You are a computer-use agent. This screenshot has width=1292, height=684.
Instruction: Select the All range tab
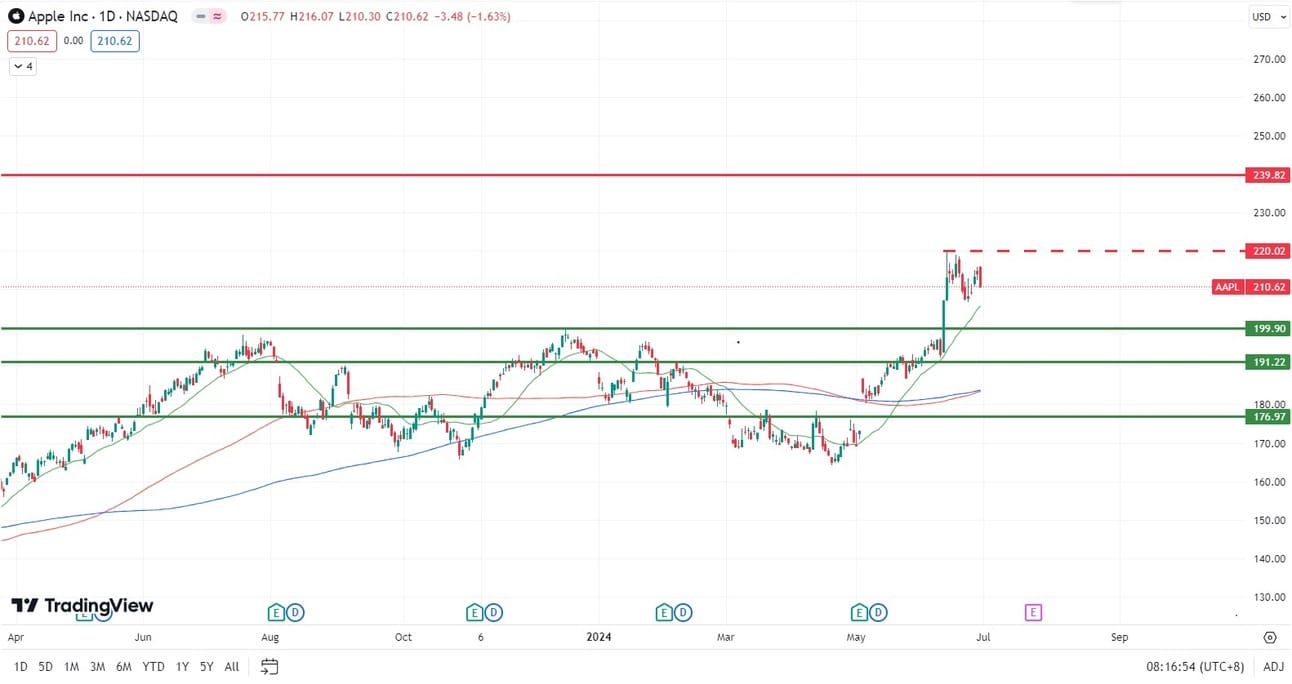pyautogui.click(x=232, y=666)
